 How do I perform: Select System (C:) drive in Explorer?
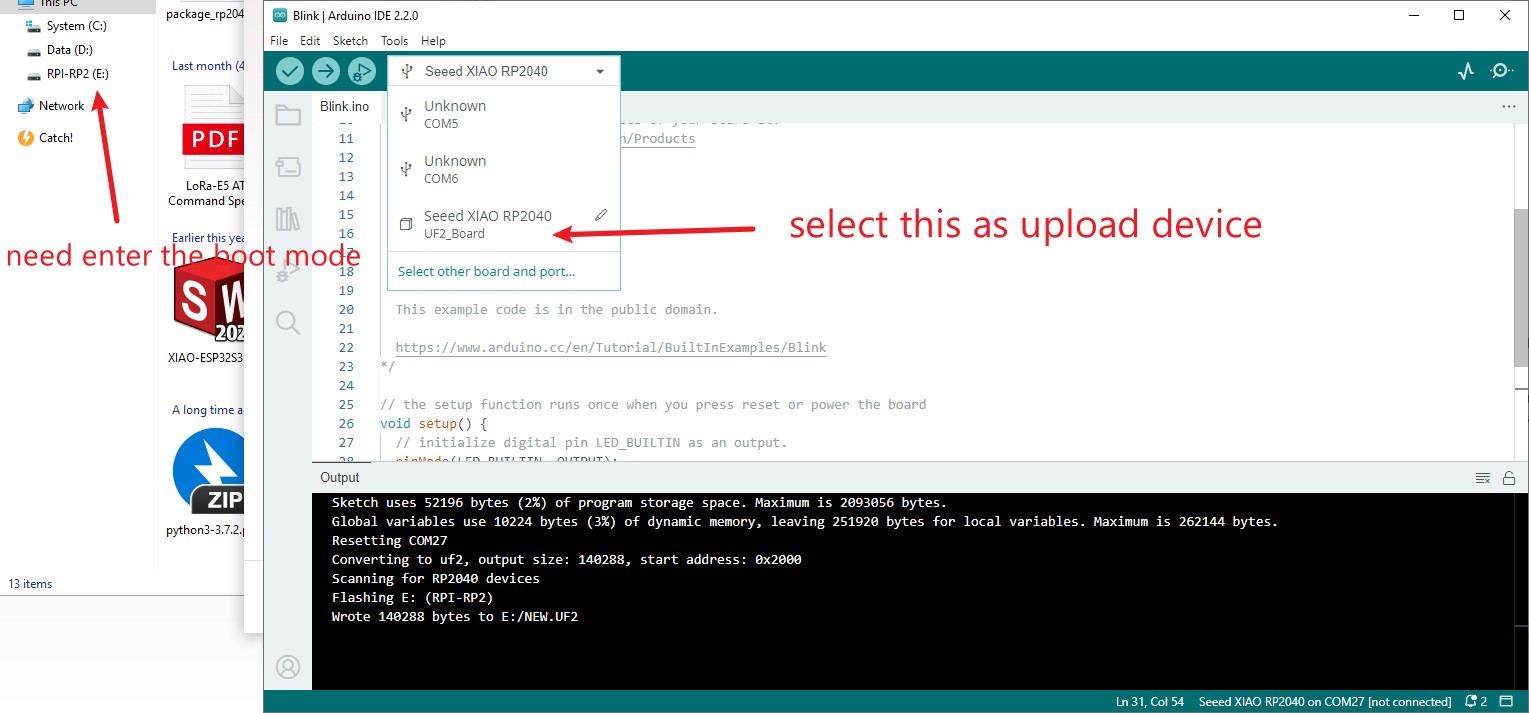[76, 26]
